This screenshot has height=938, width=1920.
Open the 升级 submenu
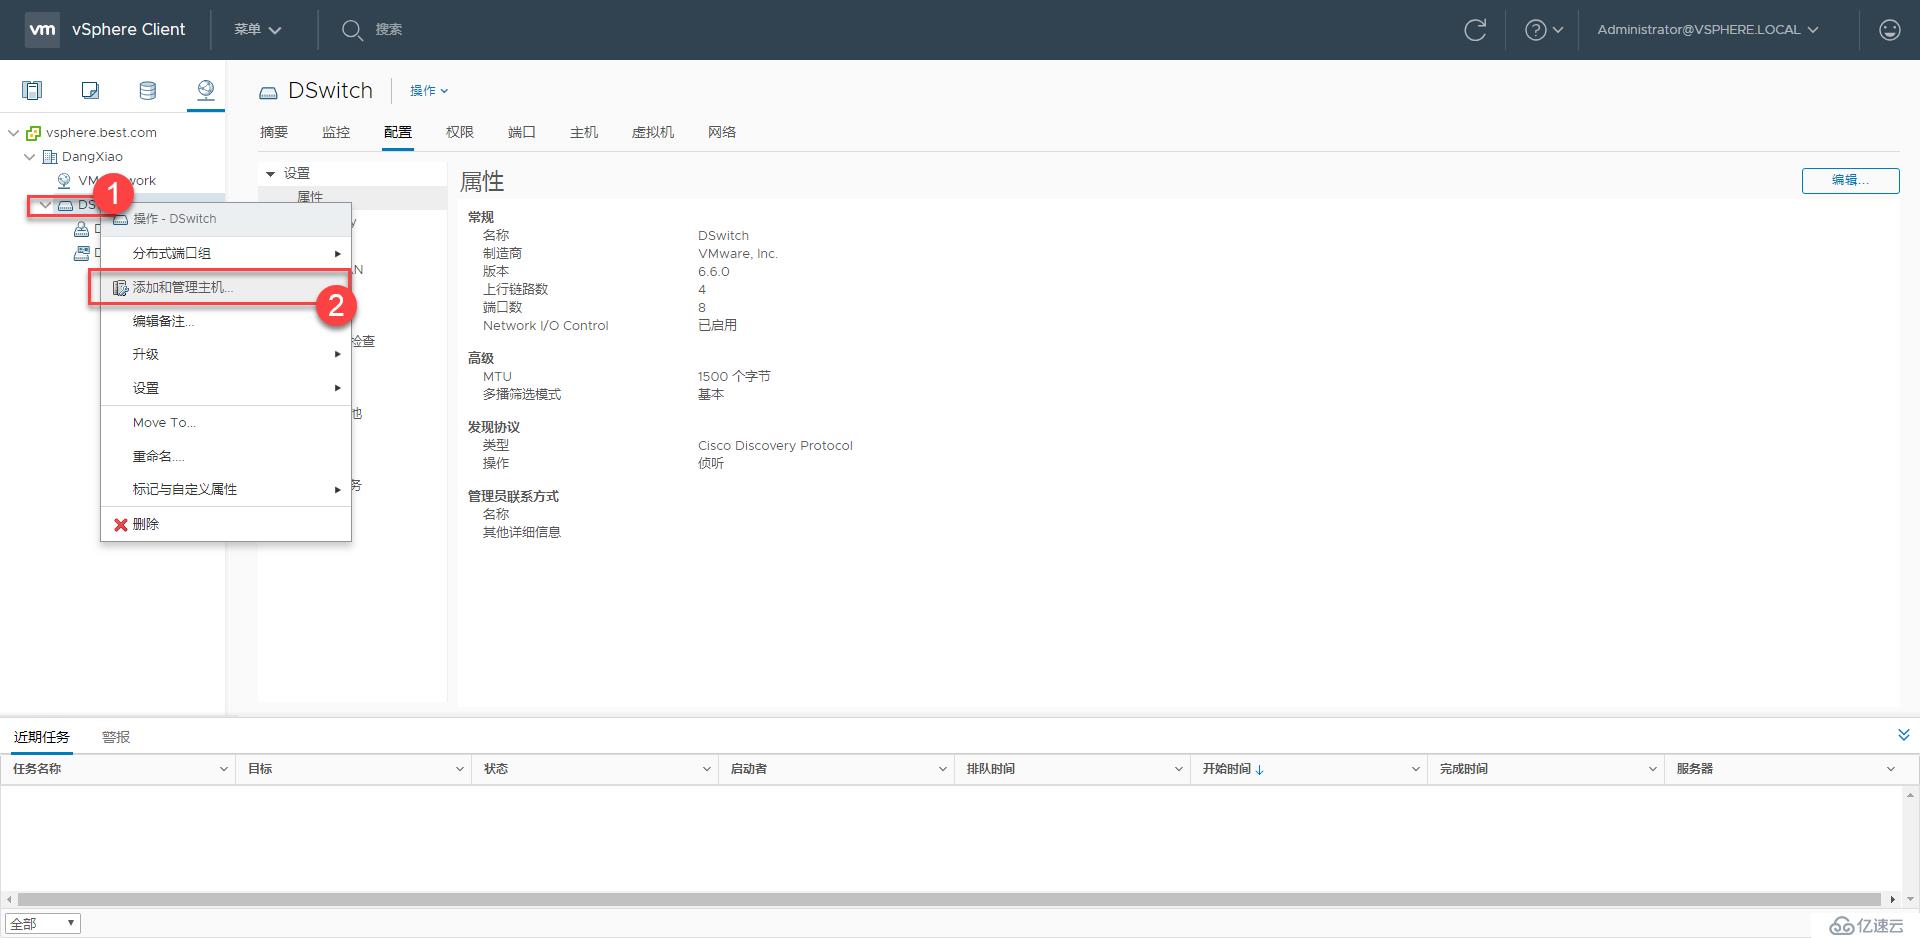(226, 354)
